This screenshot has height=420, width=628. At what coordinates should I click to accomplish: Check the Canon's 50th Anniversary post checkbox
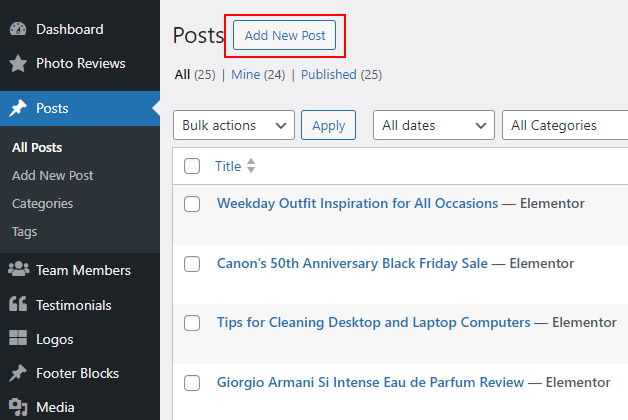coord(192,264)
